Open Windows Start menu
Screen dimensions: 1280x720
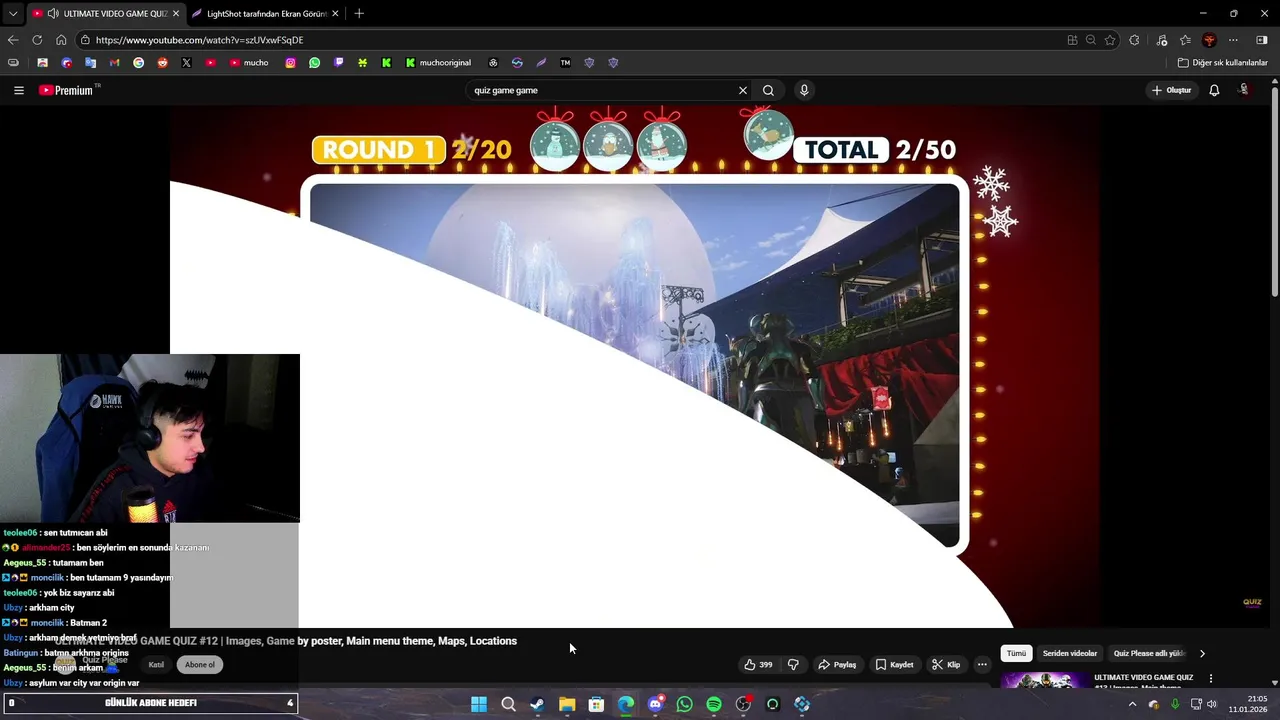[x=478, y=704]
